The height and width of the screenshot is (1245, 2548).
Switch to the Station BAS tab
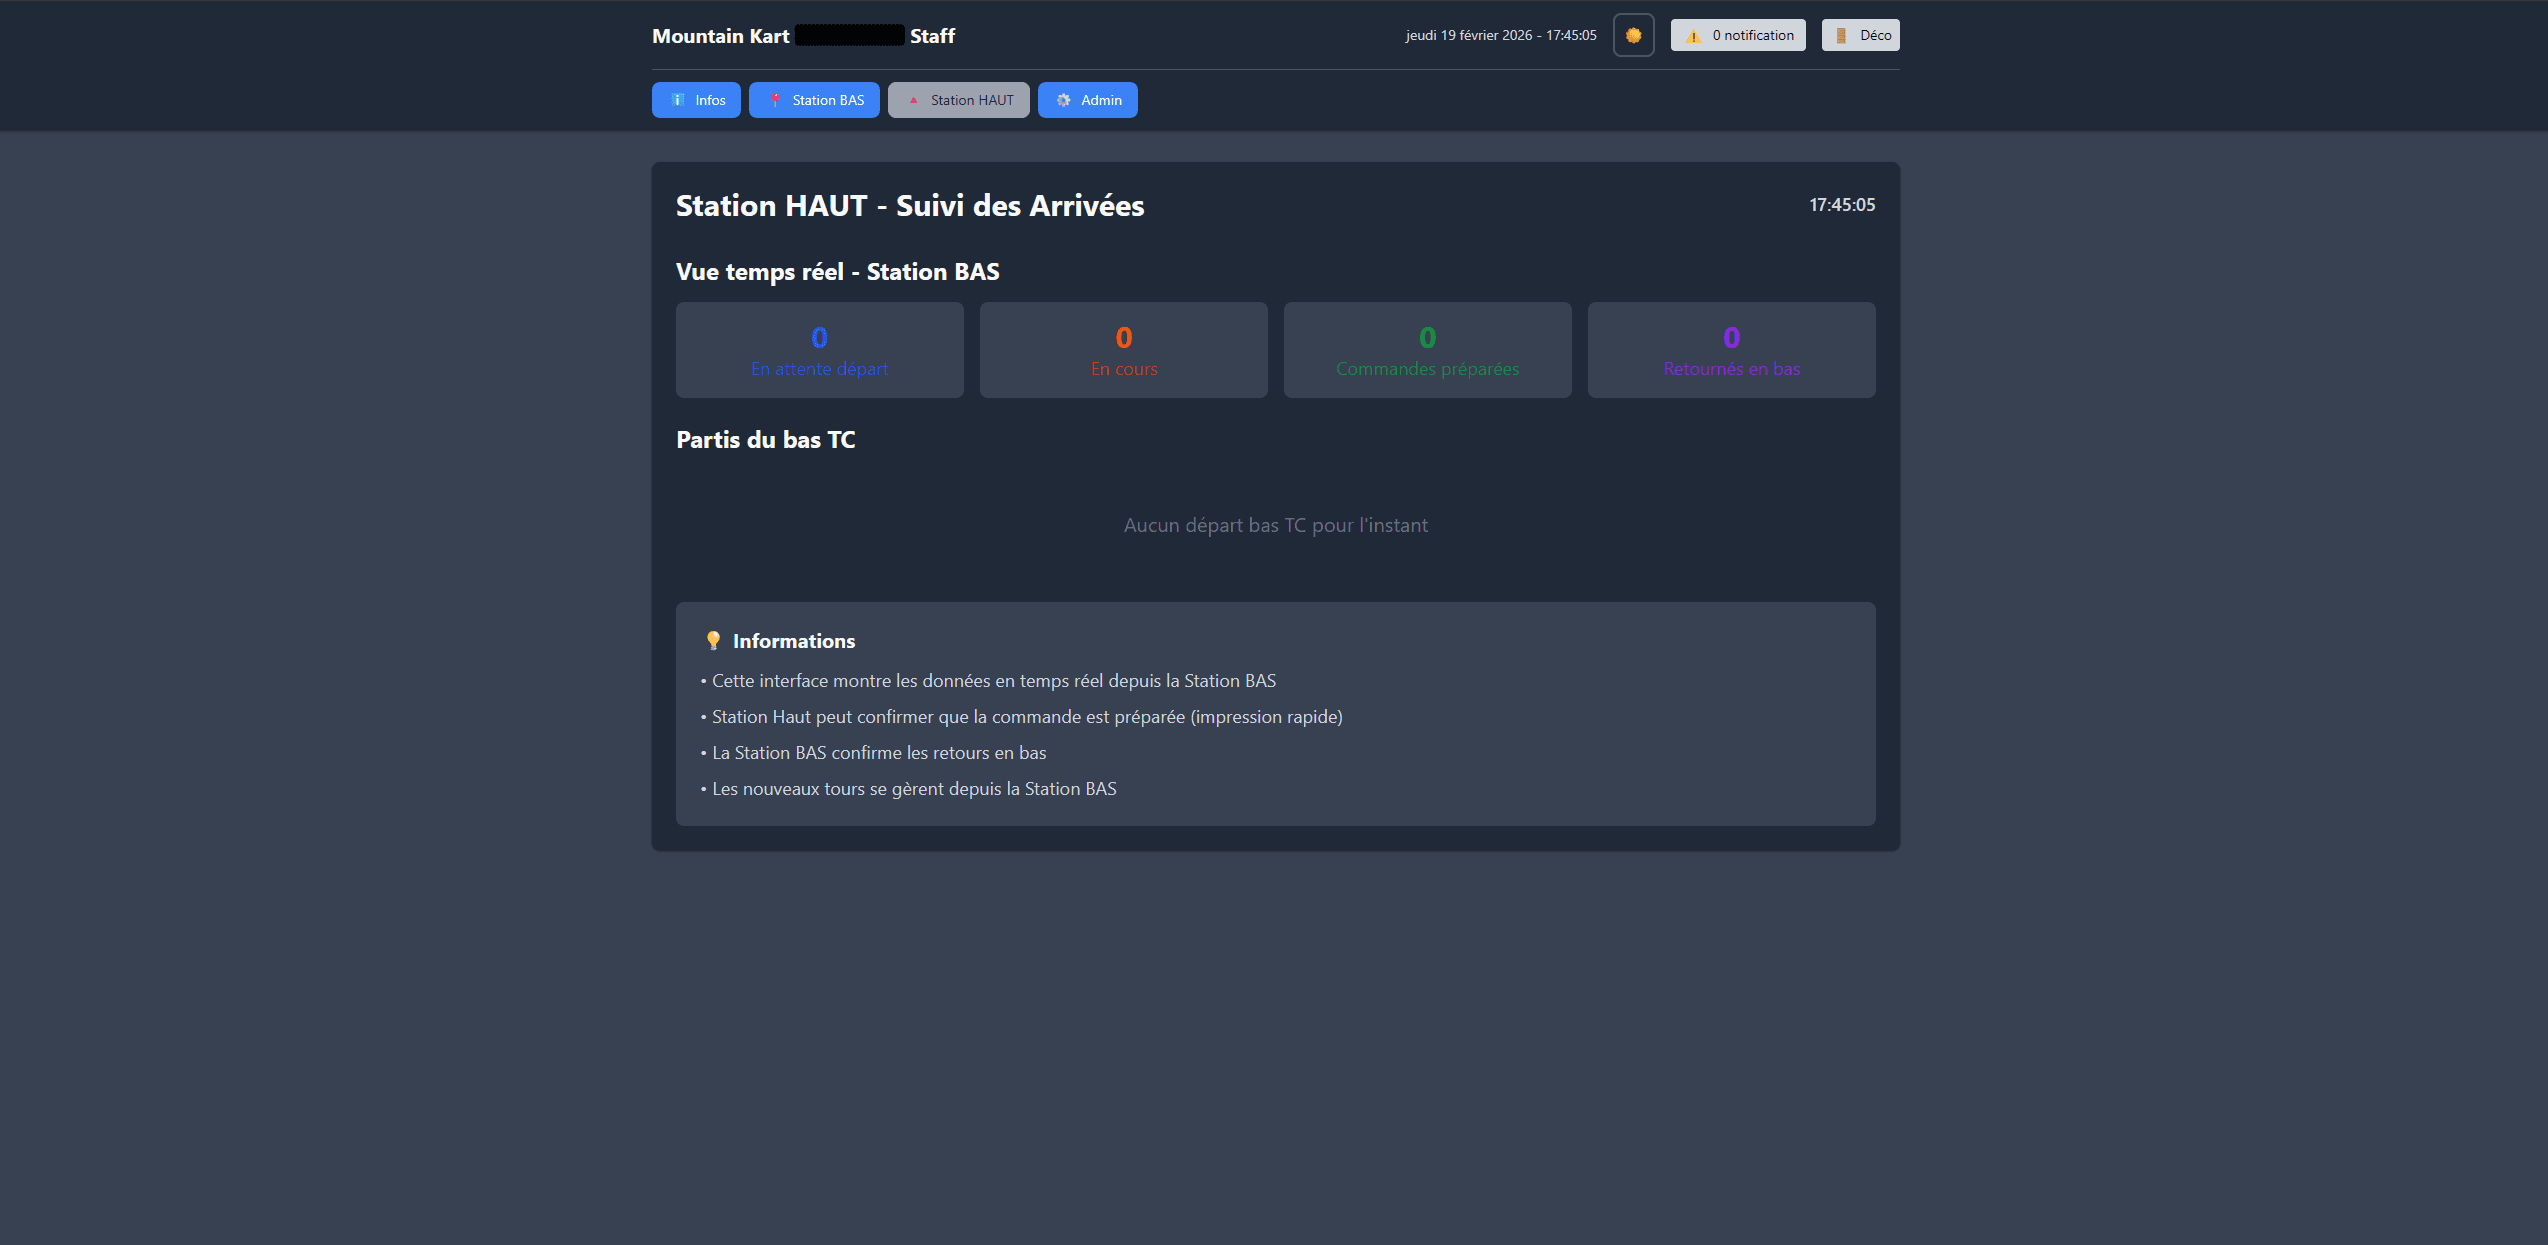(x=814, y=100)
